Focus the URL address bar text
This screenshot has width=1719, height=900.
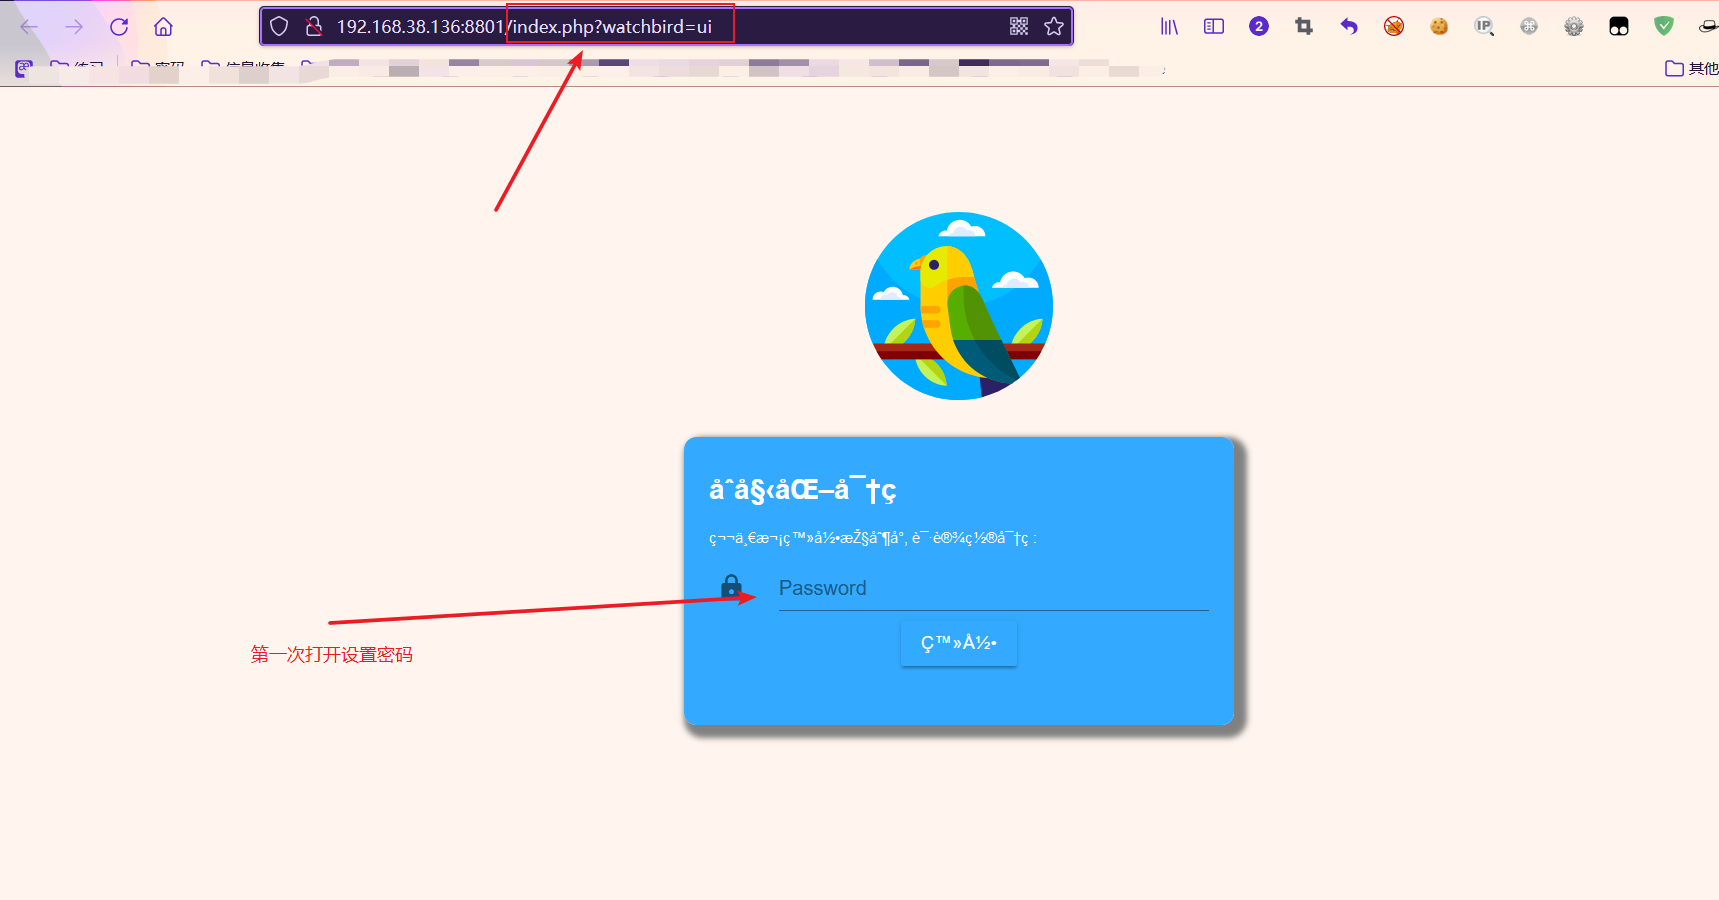524,26
